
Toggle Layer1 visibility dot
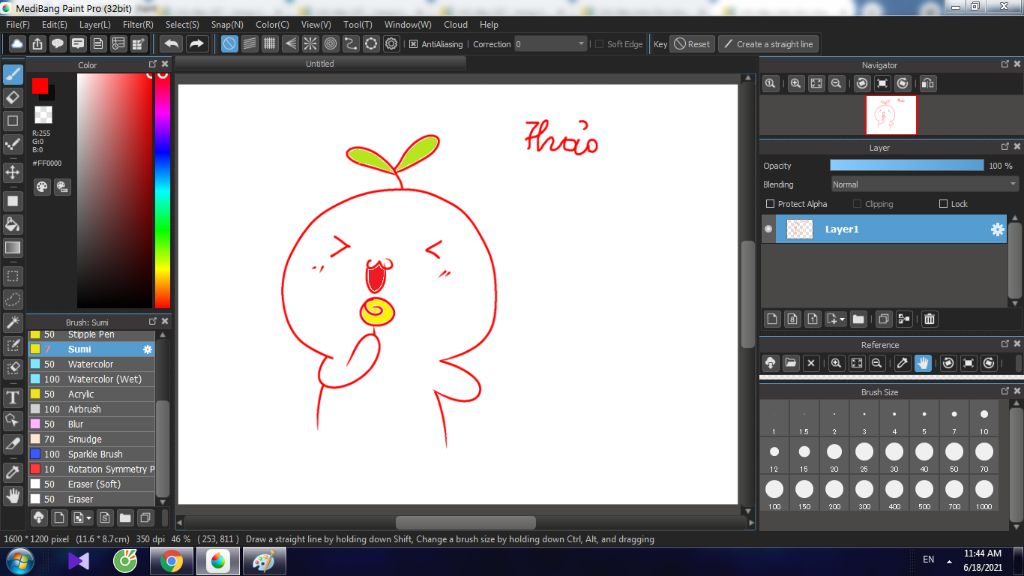tap(769, 229)
